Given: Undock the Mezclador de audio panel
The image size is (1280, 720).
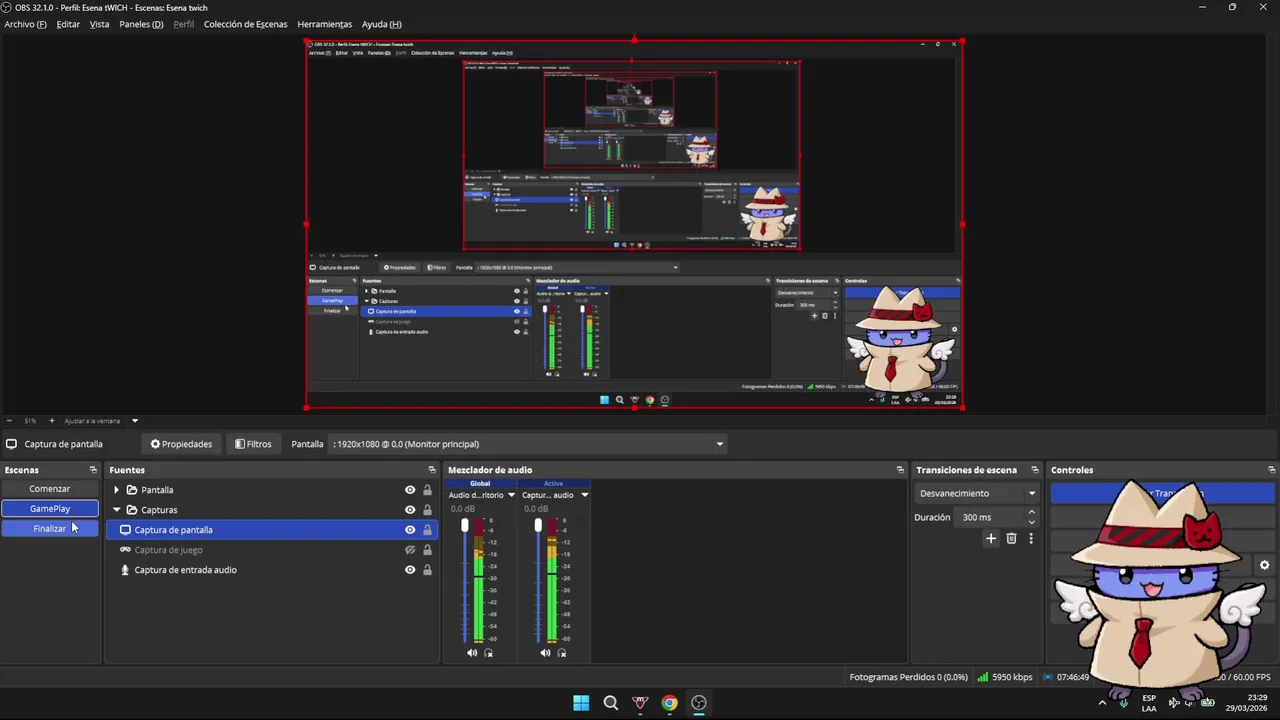Looking at the screenshot, I should (x=900, y=470).
